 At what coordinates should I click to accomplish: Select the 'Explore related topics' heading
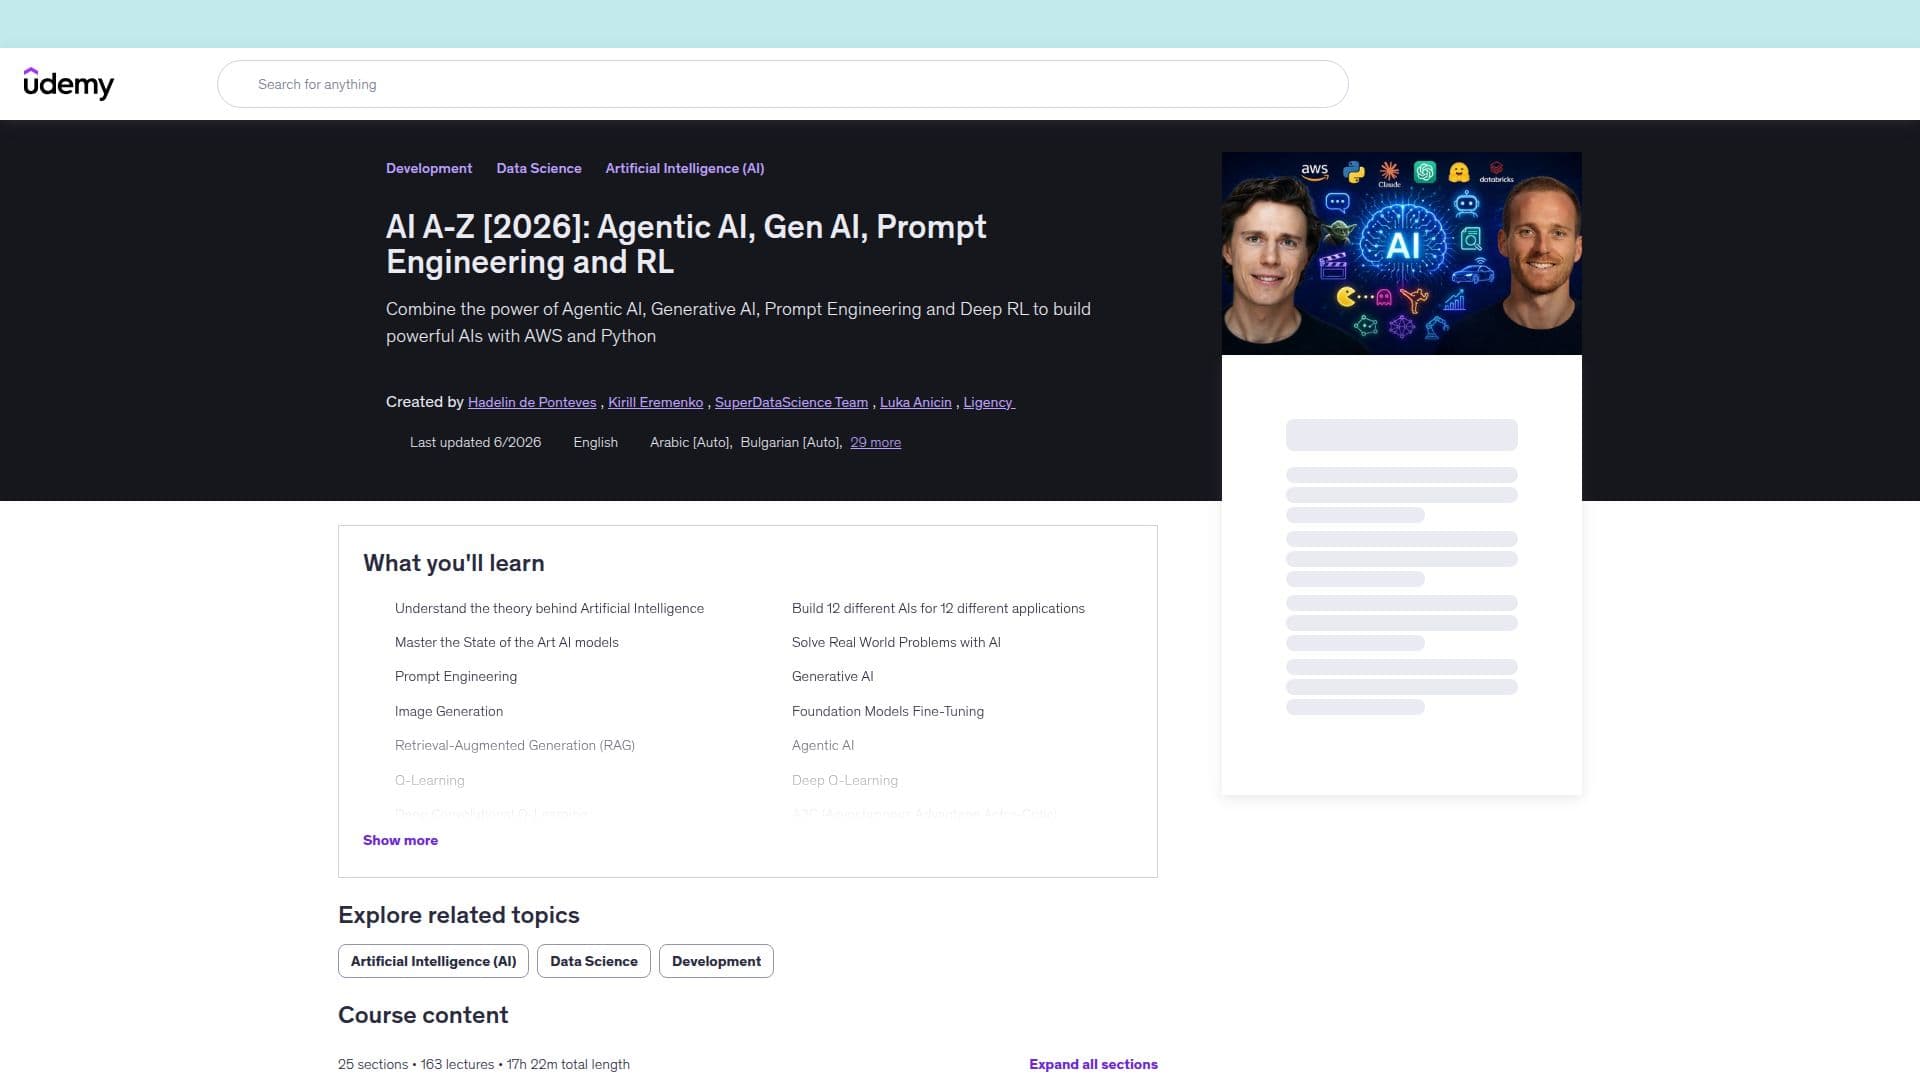coord(458,915)
